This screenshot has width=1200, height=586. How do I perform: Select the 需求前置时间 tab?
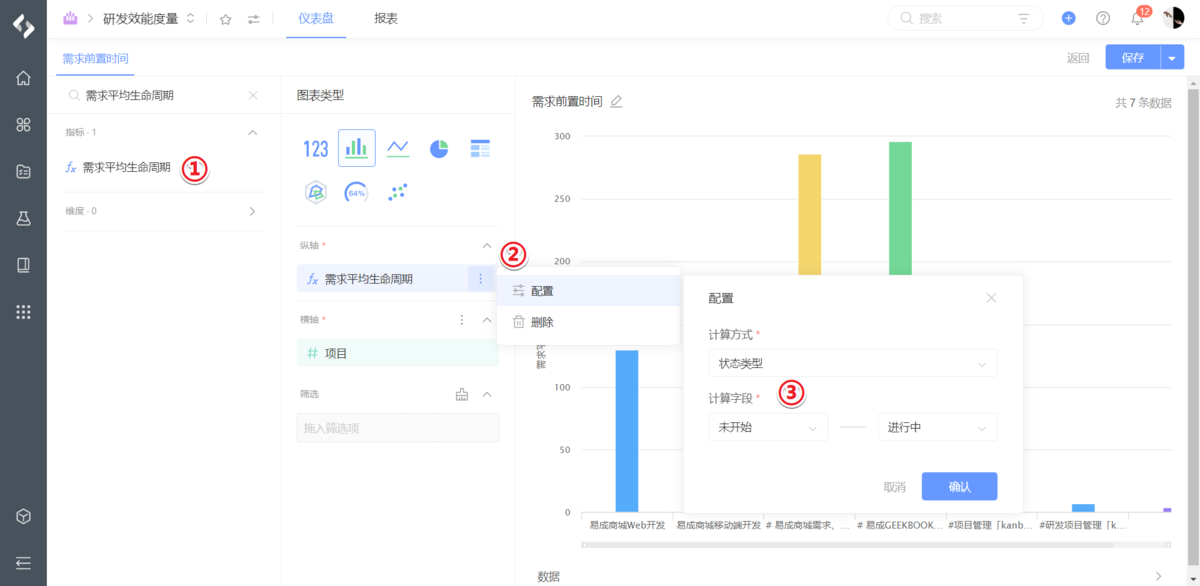(95, 58)
